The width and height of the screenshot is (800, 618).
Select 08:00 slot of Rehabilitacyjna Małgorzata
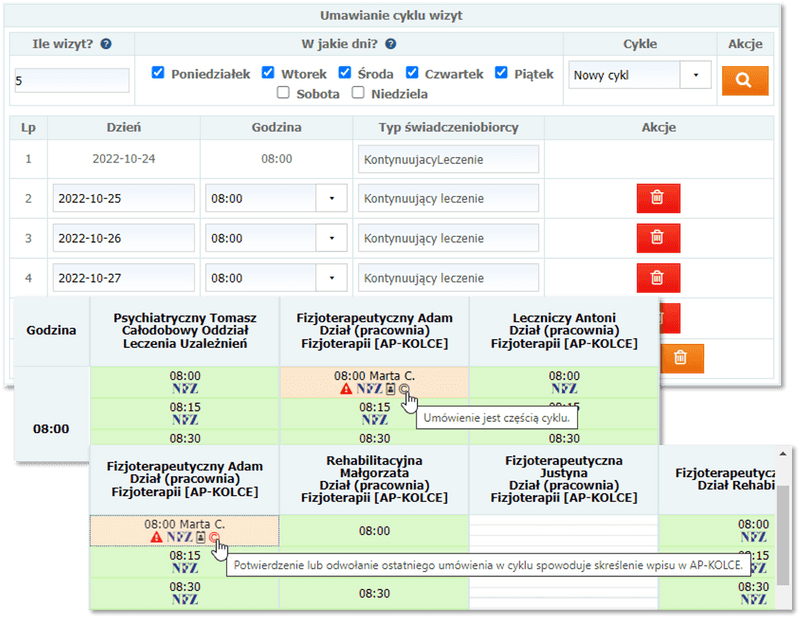tap(374, 531)
